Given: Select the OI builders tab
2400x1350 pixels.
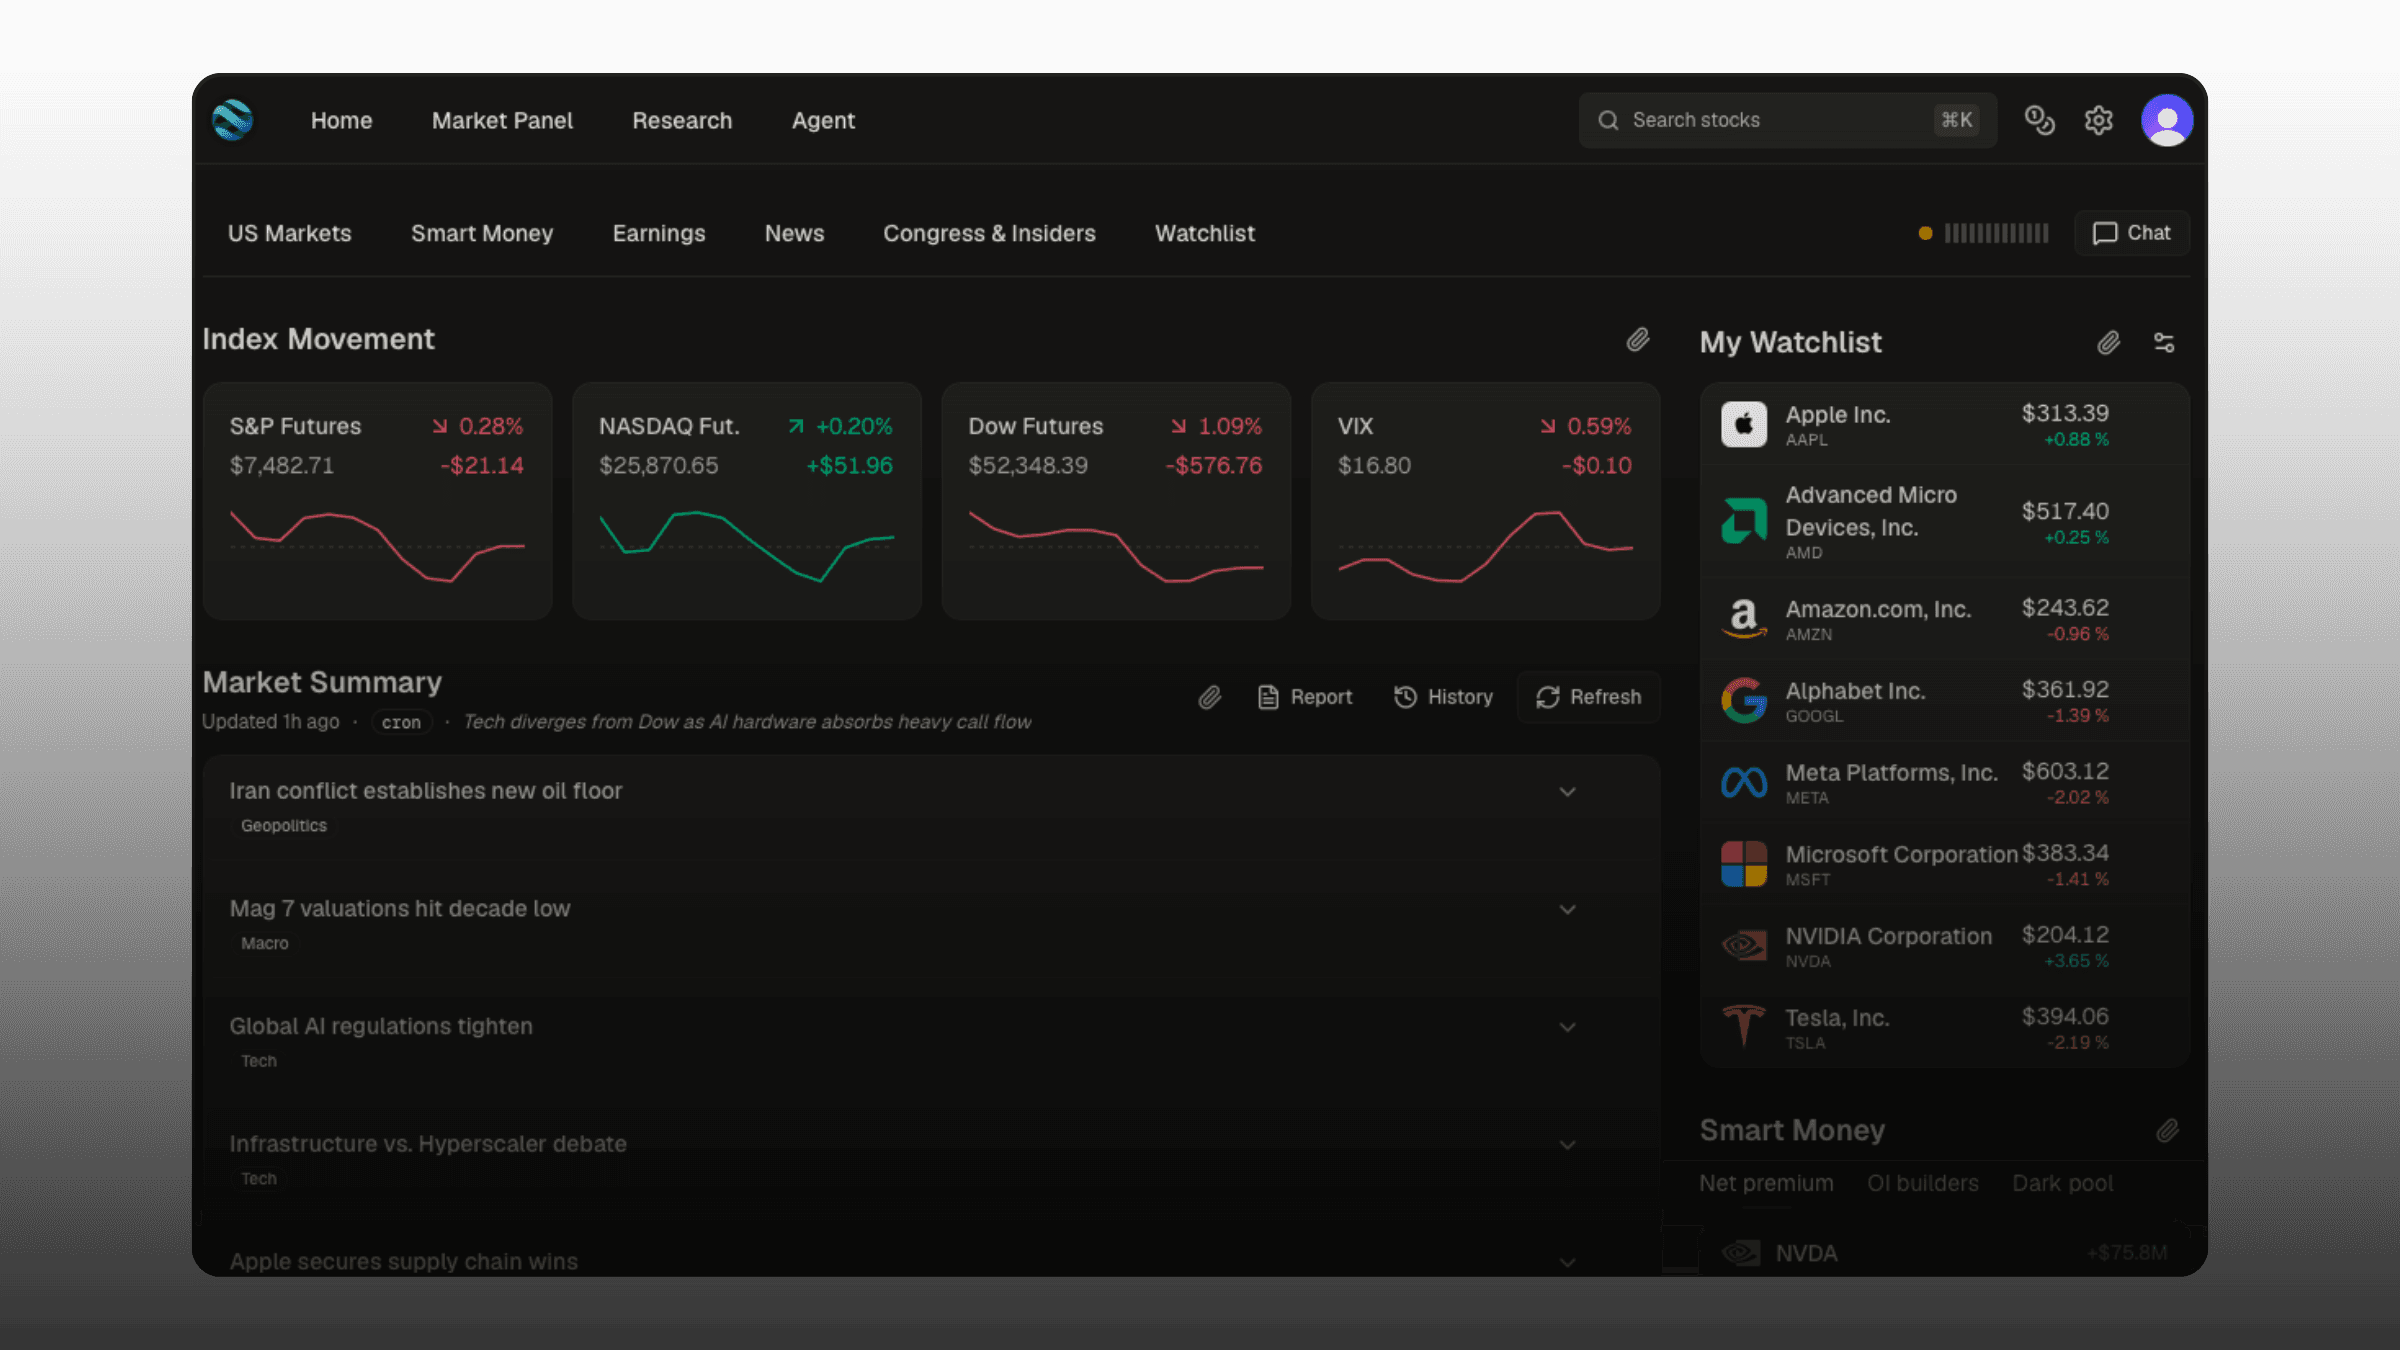Looking at the screenshot, I should pos(1922,1183).
